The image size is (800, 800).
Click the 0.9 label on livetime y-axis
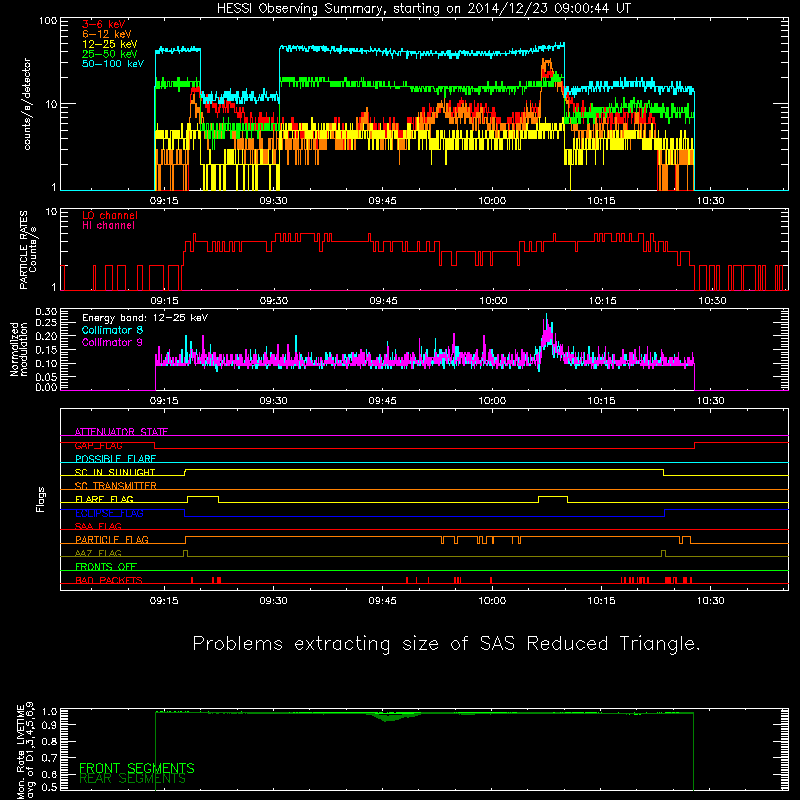(49, 724)
